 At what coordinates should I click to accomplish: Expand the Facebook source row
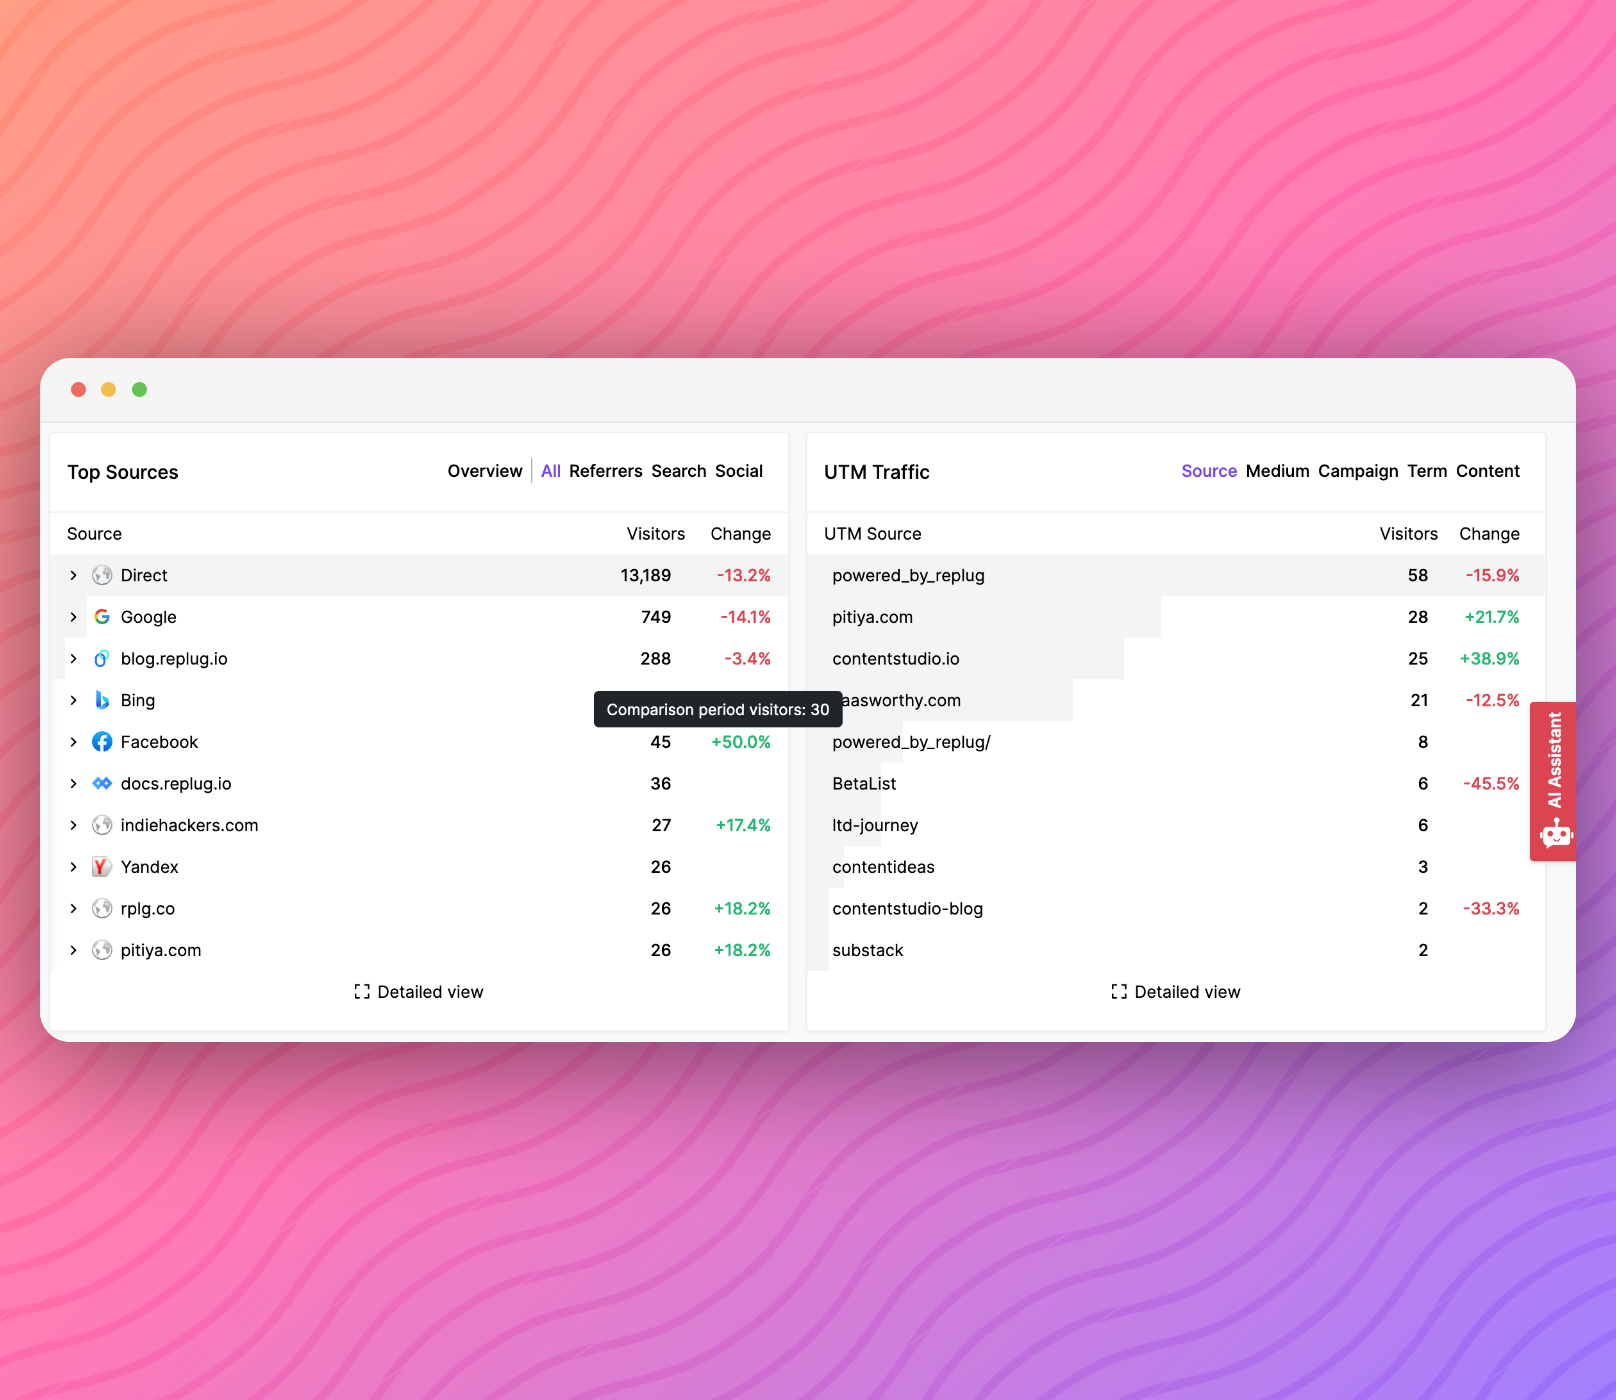coord(73,742)
